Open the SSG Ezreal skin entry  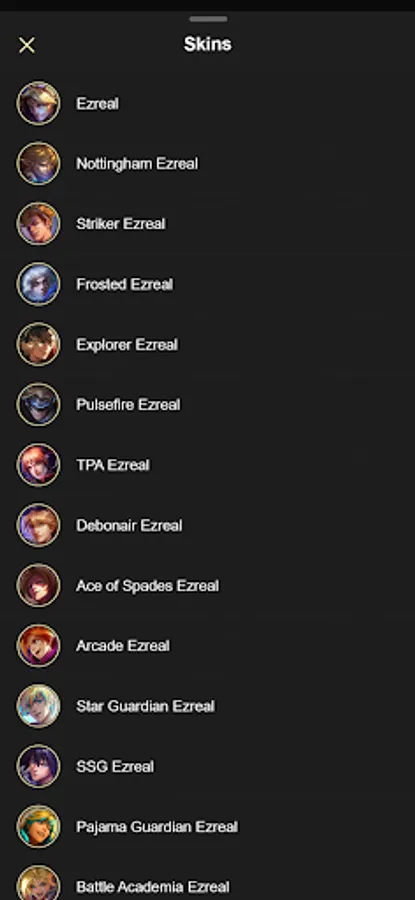207,766
